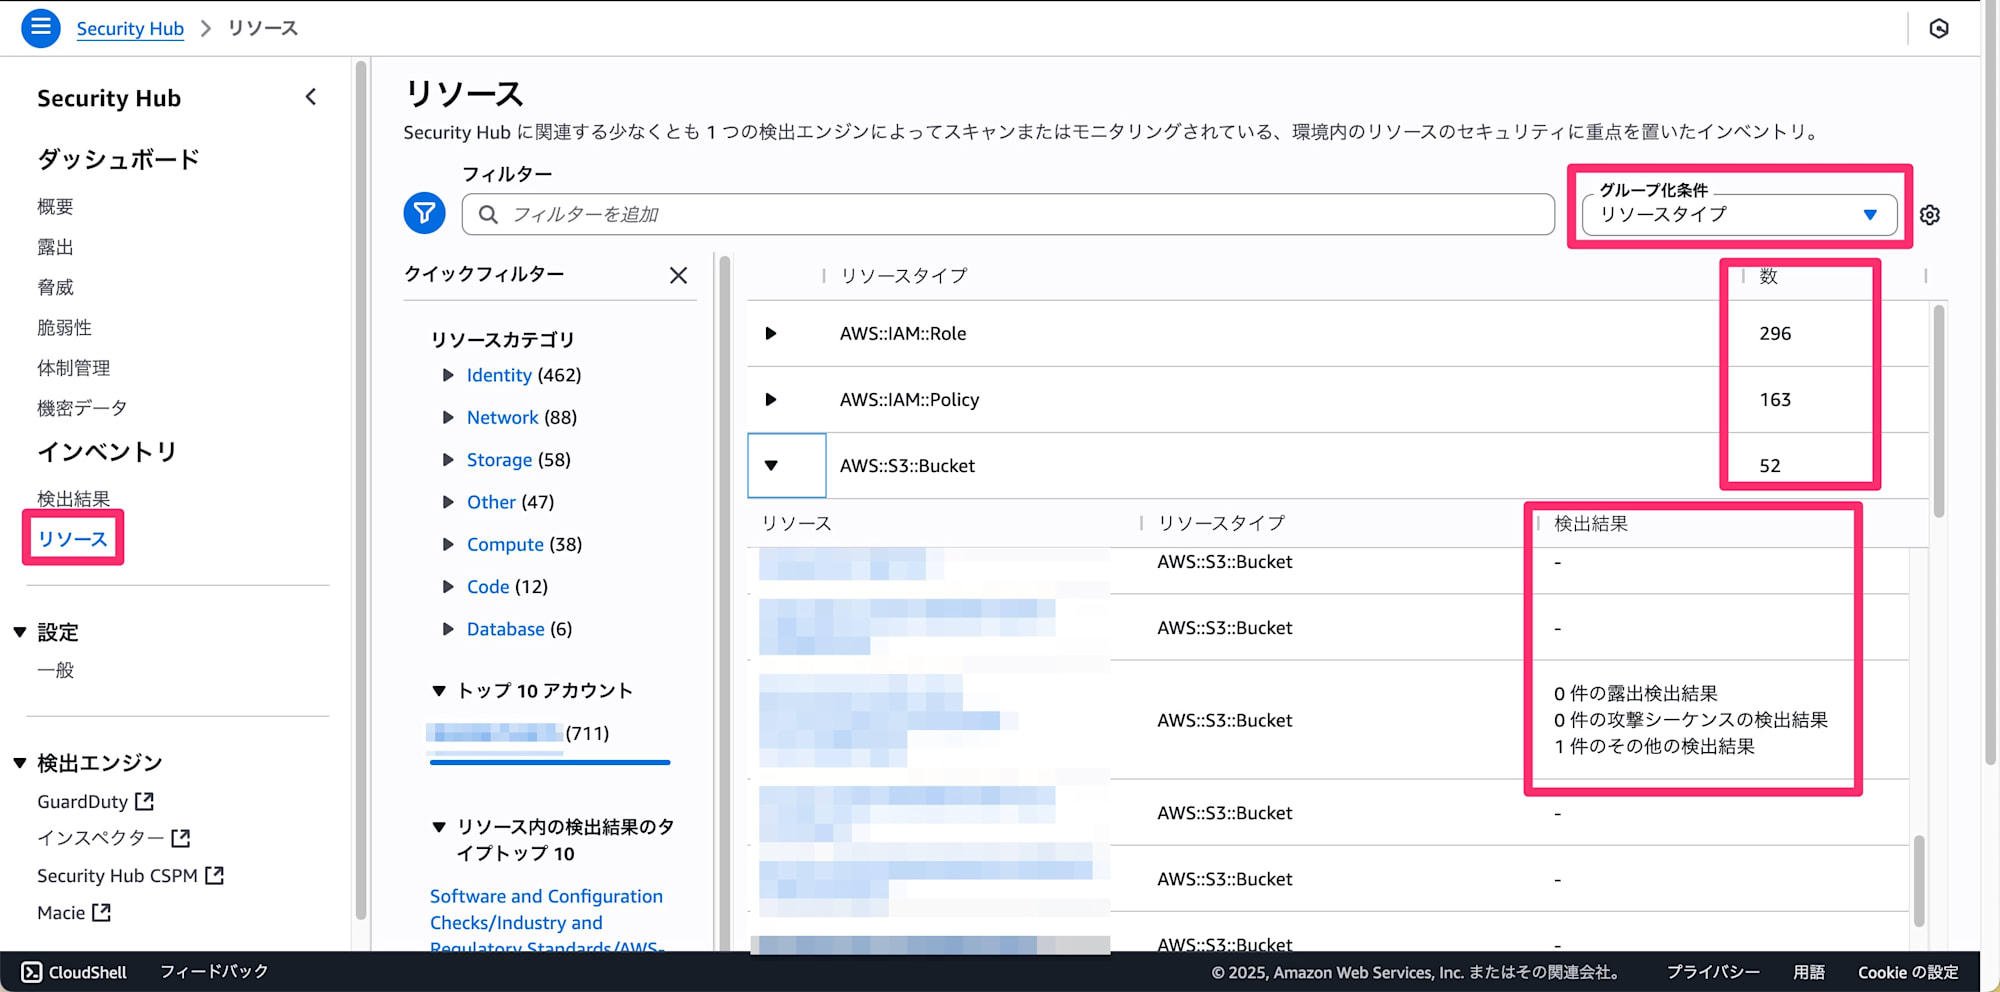
Task: Open 一般 settings page
Action: [55, 670]
